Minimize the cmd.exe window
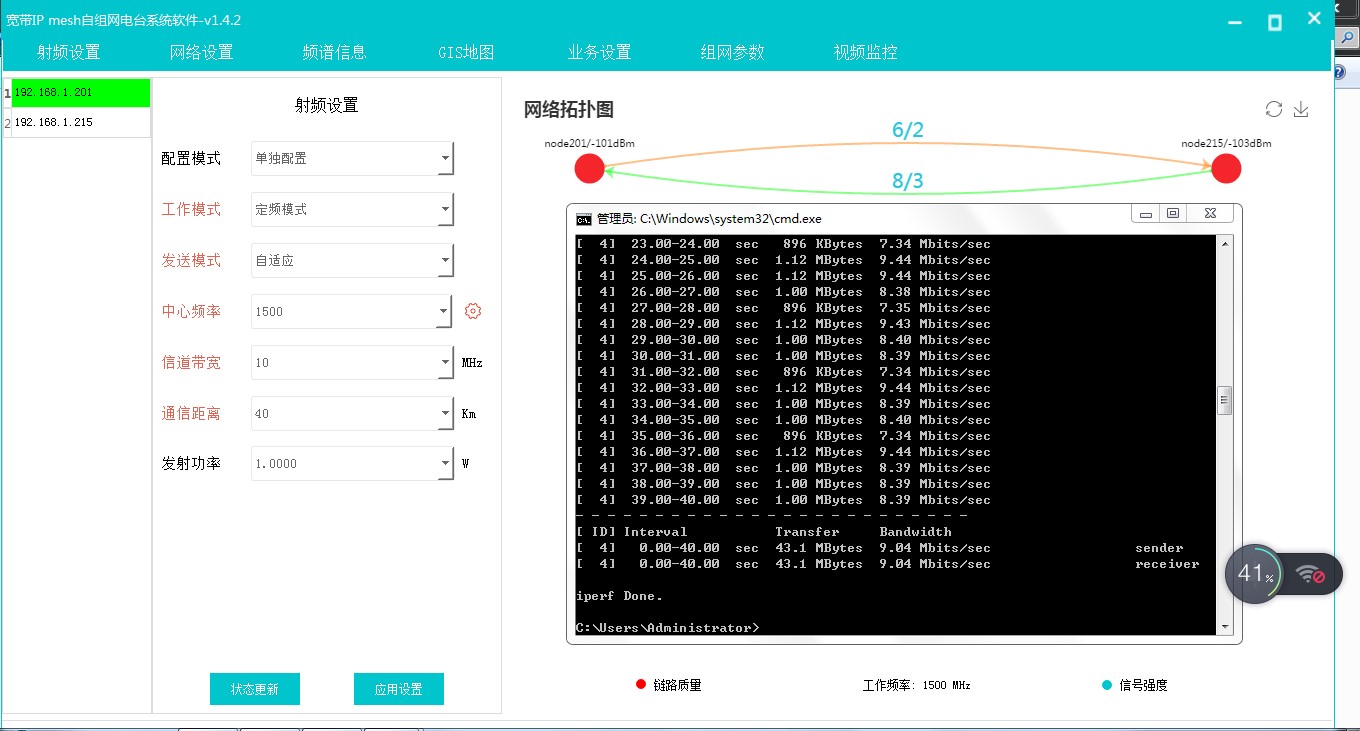The height and width of the screenshot is (731, 1360). tap(1145, 213)
